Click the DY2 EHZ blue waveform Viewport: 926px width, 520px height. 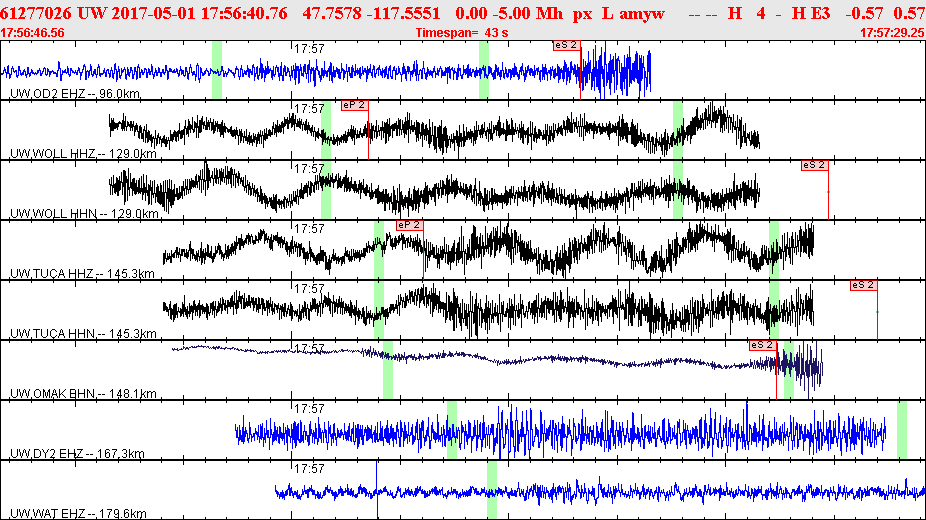(560, 433)
